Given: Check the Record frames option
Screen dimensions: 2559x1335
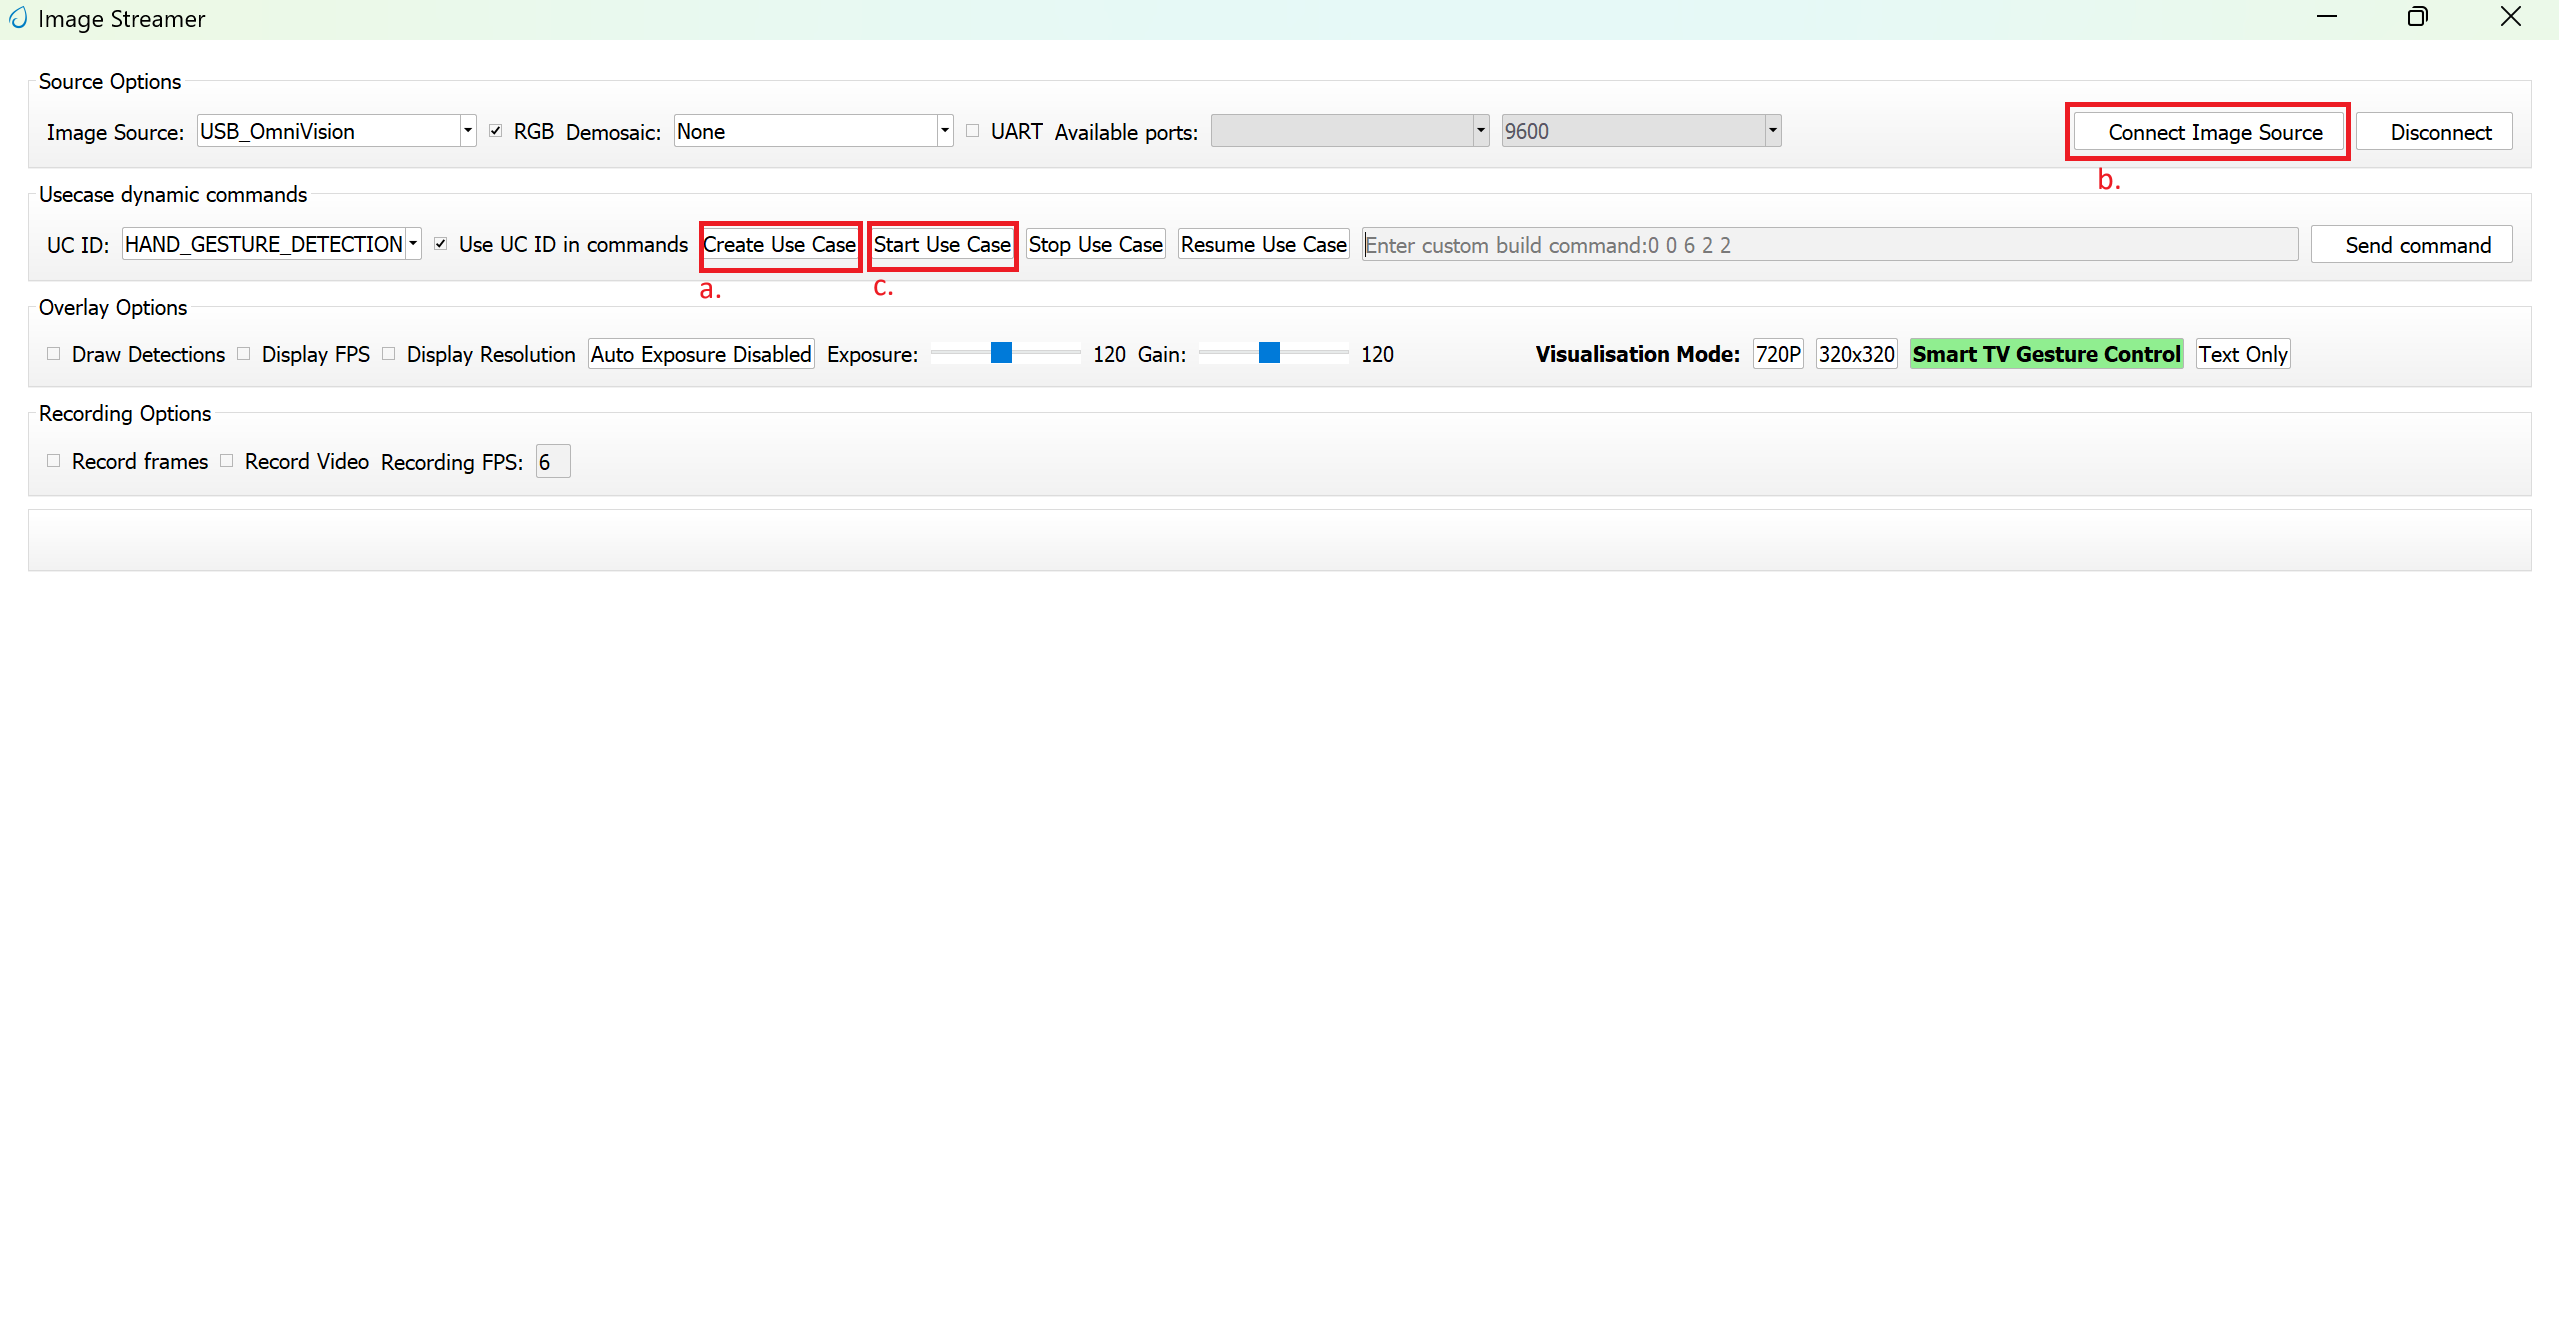Looking at the screenshot, I should click(x=53, y=460).
